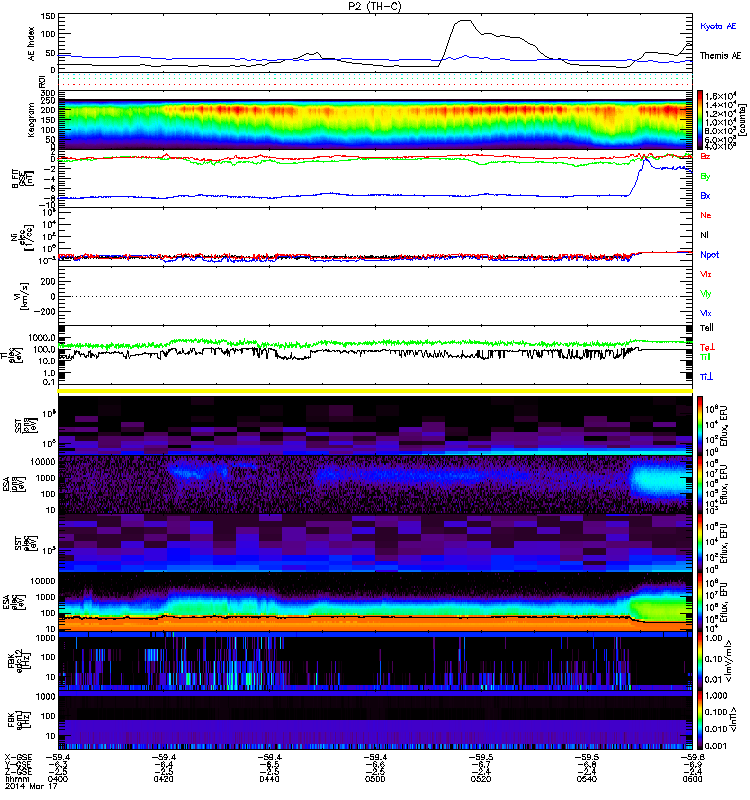Select the Themis AE legend label
750x800 pixels.
point(720,56)
